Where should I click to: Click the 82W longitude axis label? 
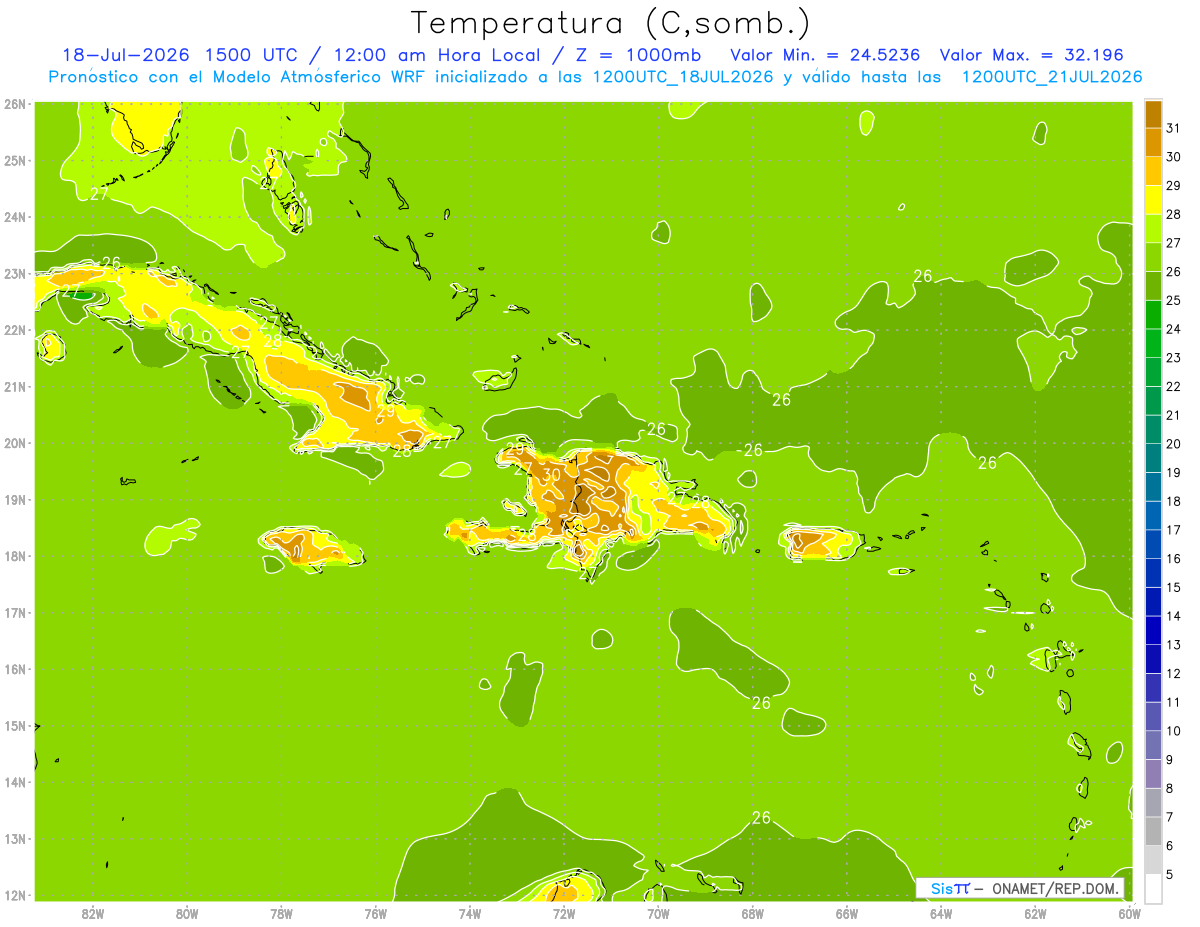tap(93, 913)
